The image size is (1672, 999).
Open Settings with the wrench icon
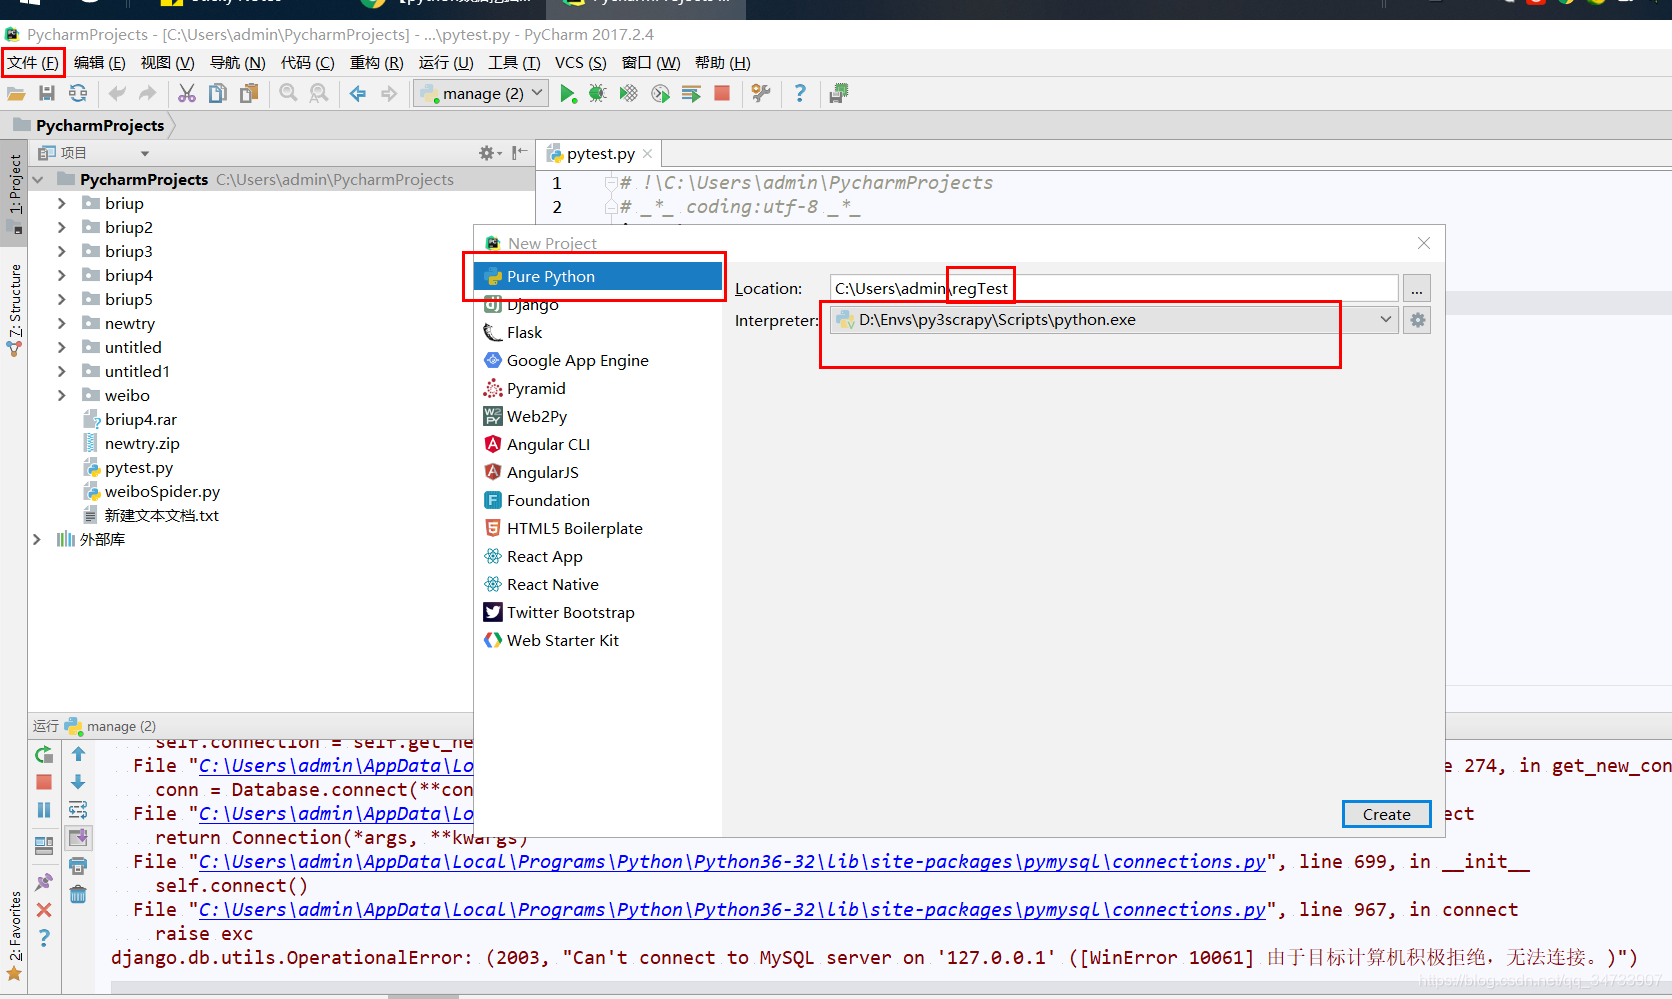pyautogui.click(x=761, y=93)
